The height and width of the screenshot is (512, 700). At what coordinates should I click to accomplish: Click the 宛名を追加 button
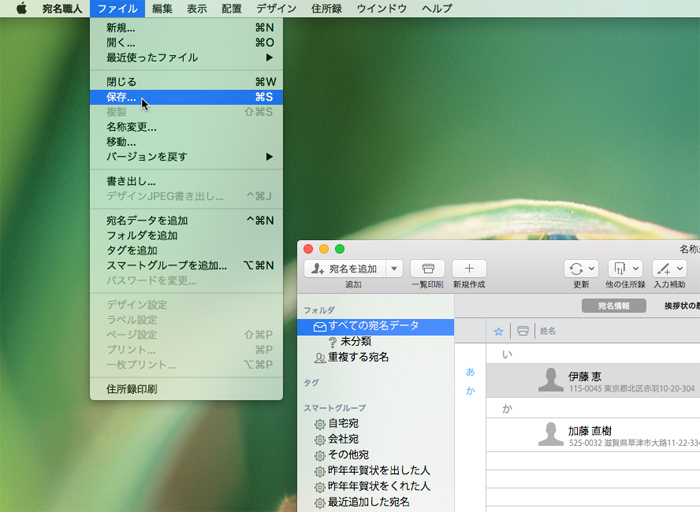click(x=345, y=268)
